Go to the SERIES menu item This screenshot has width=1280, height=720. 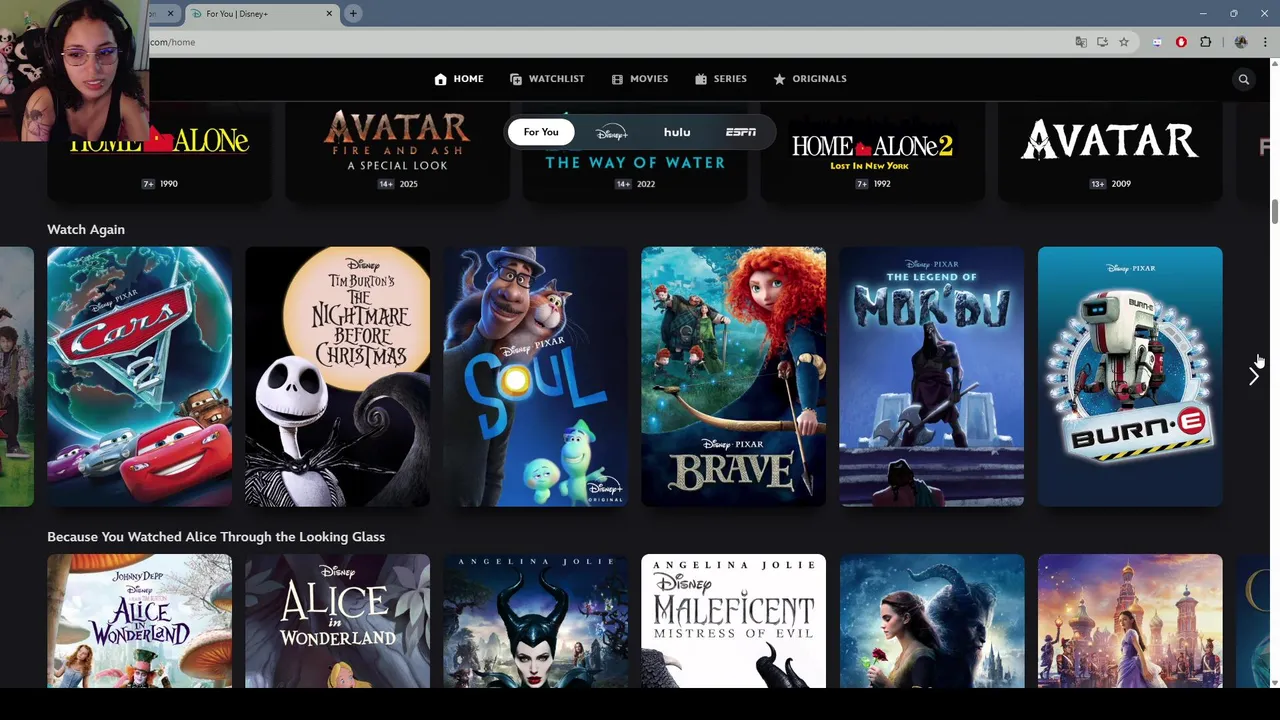[730, 79]
